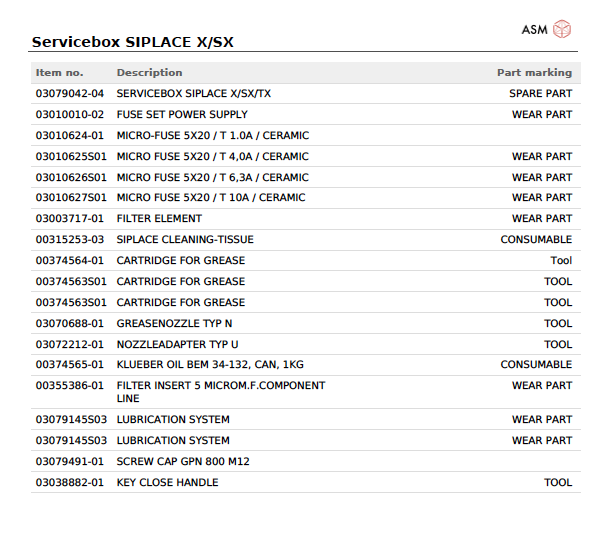Screen dimensions: 605x547
Task: Select the 'Servicebox SIPLACE X/SX' title
Action: 133,42
